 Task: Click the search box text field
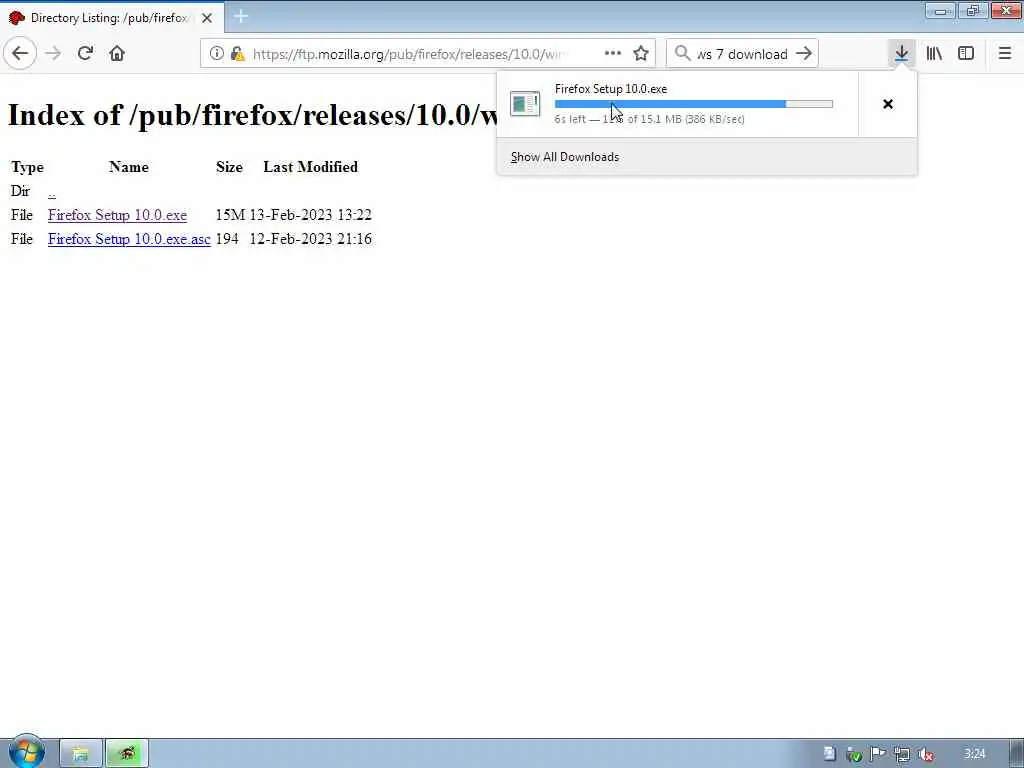743,54
